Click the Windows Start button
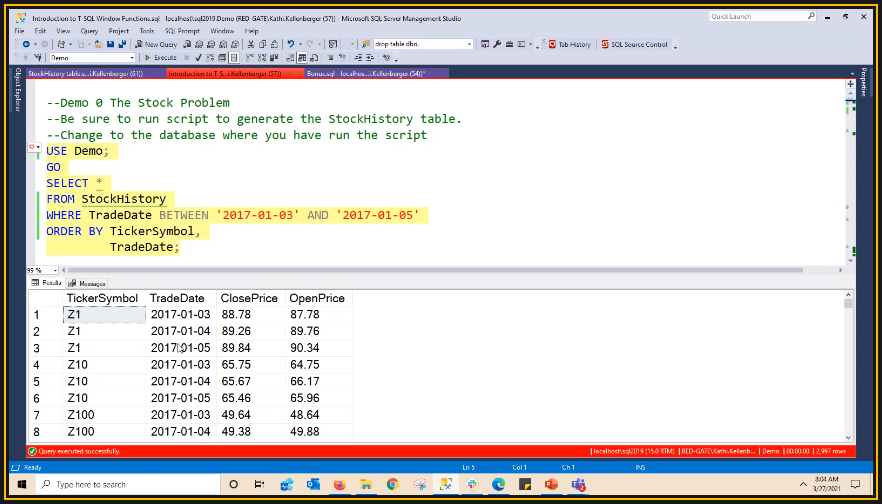The height and width of the screenshot is (504, 882). (24, 484)
